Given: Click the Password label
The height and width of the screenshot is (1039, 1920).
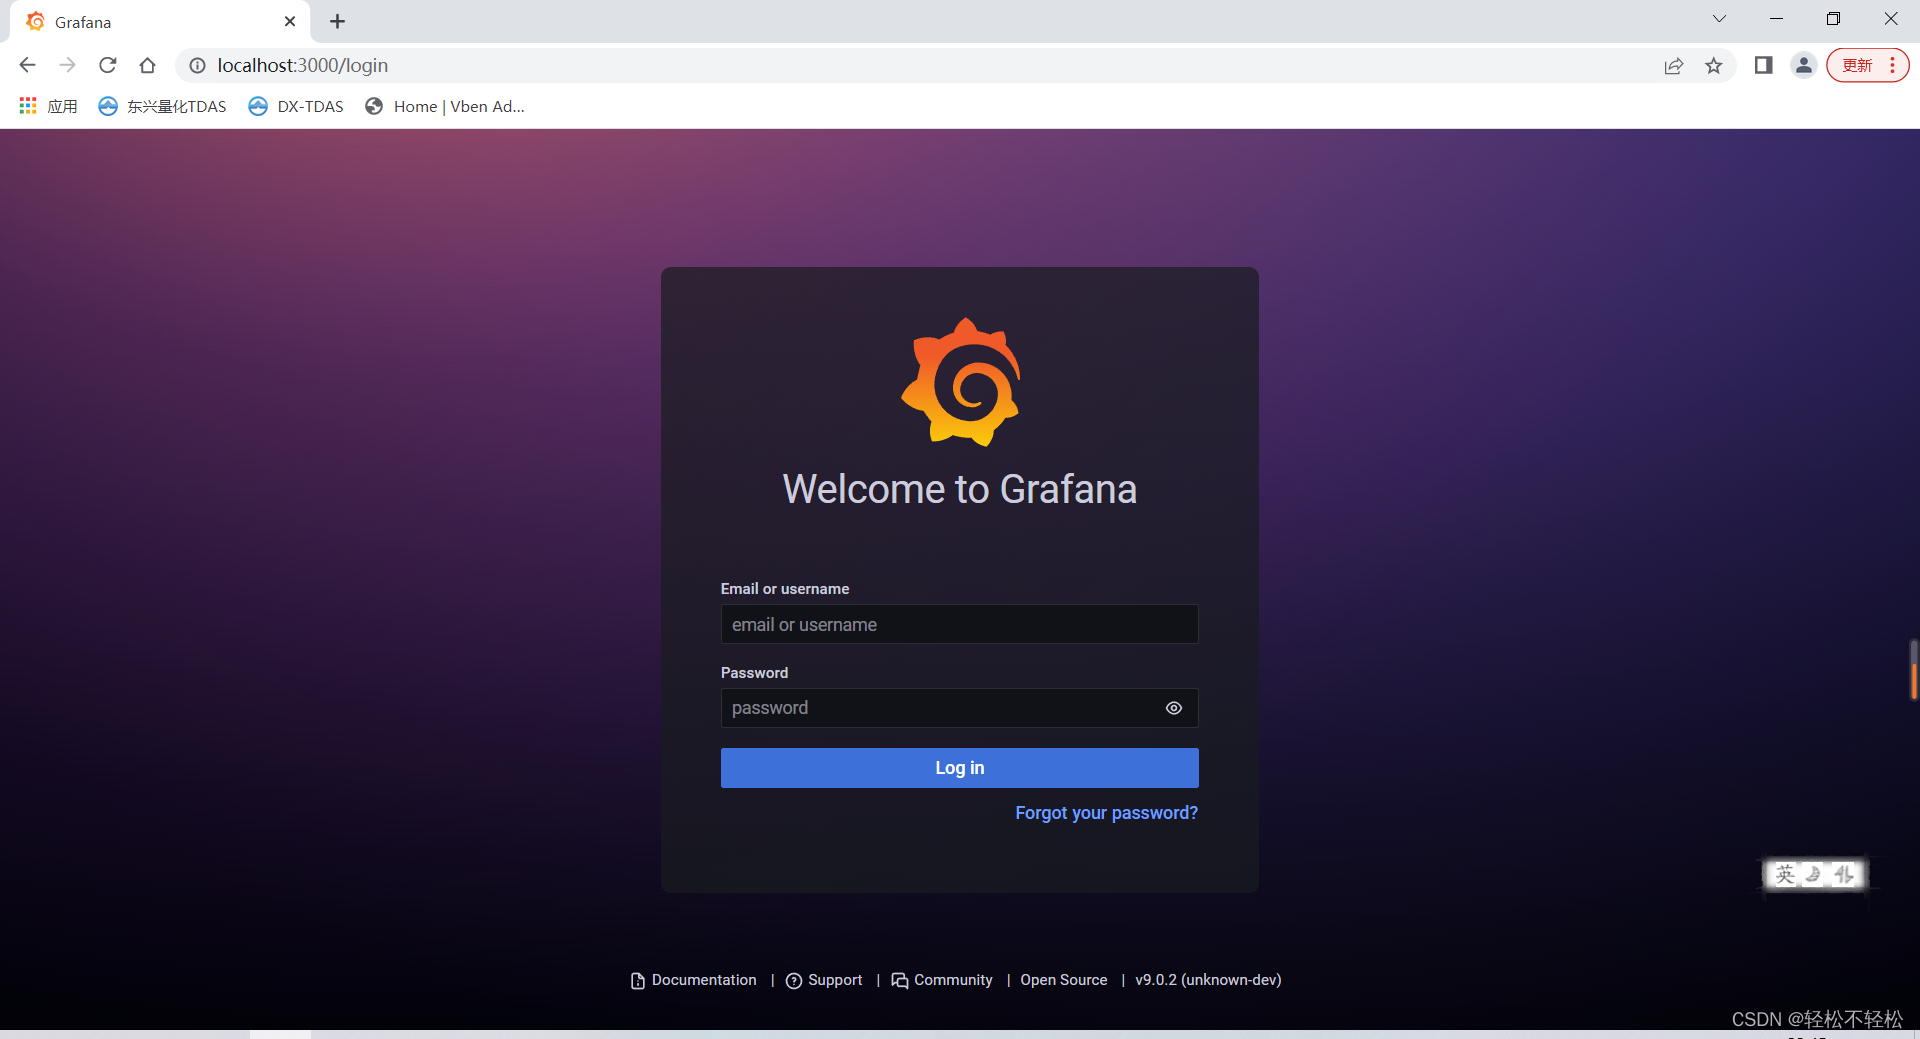Looking at the screenshot, I should coord(754,673).
